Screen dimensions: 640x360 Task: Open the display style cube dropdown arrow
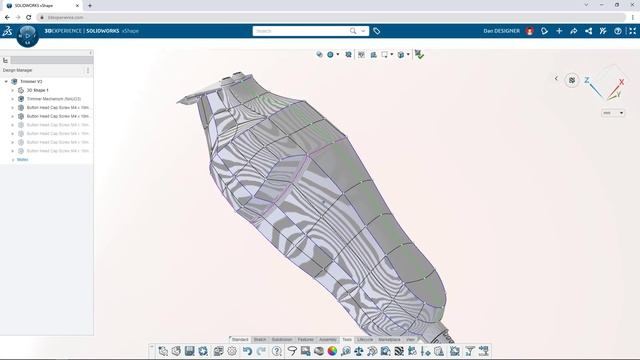coord(408,54)
